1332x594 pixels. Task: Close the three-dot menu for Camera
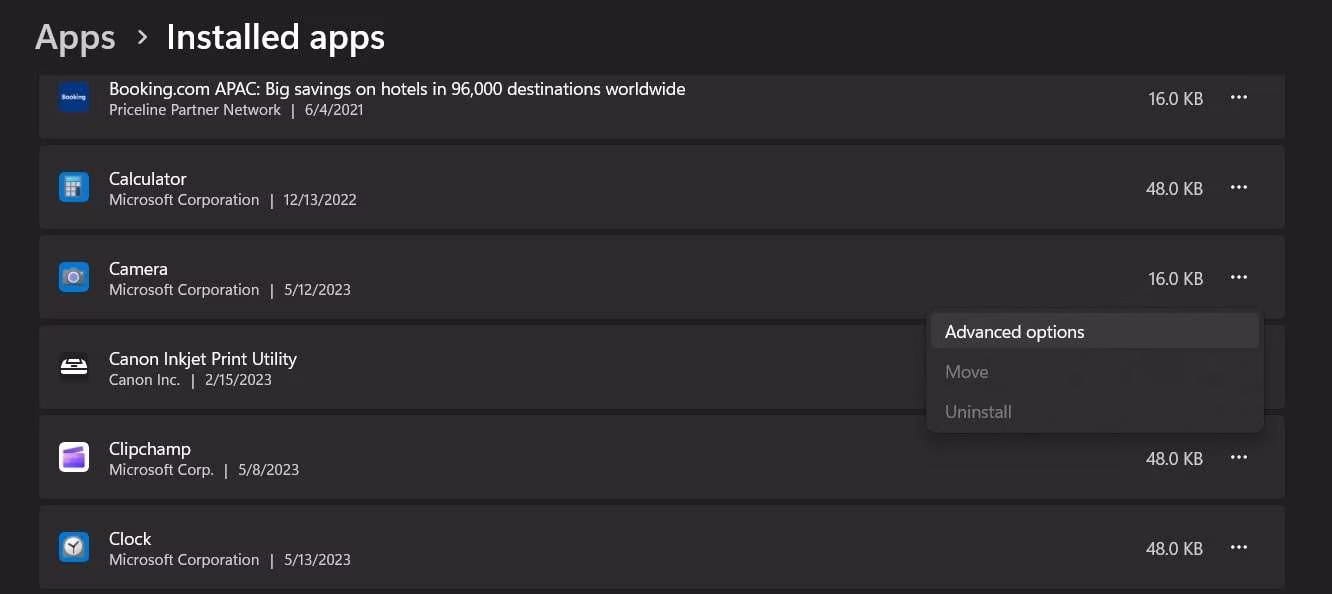click(1239, 278)
